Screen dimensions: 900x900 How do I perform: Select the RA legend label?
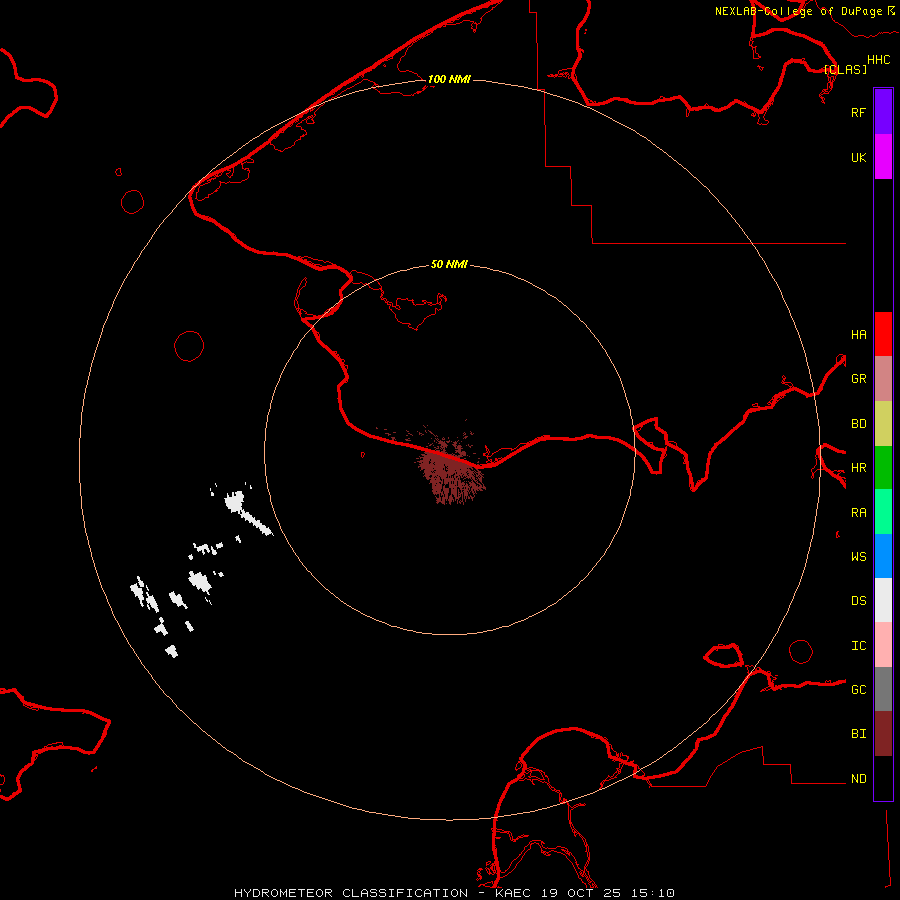pyautogui.click(x=858, y=513)
